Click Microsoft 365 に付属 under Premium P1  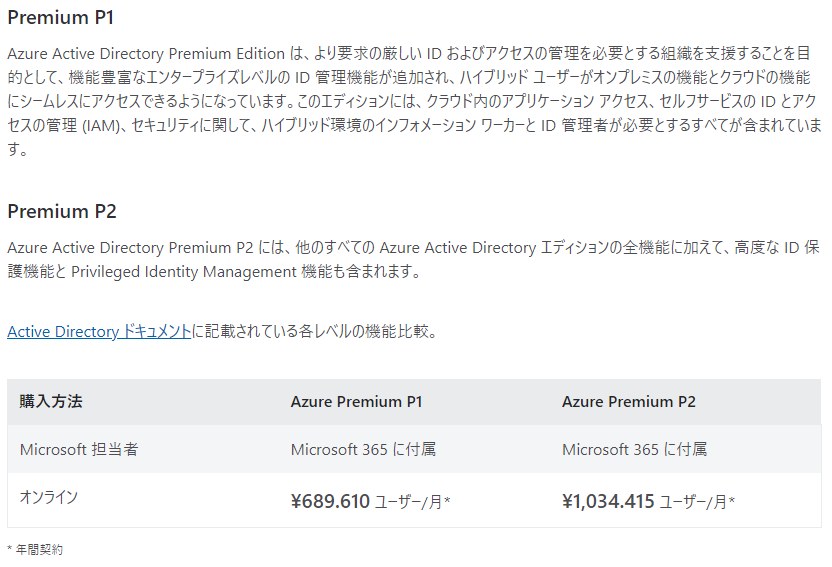[x=363, y=449]
